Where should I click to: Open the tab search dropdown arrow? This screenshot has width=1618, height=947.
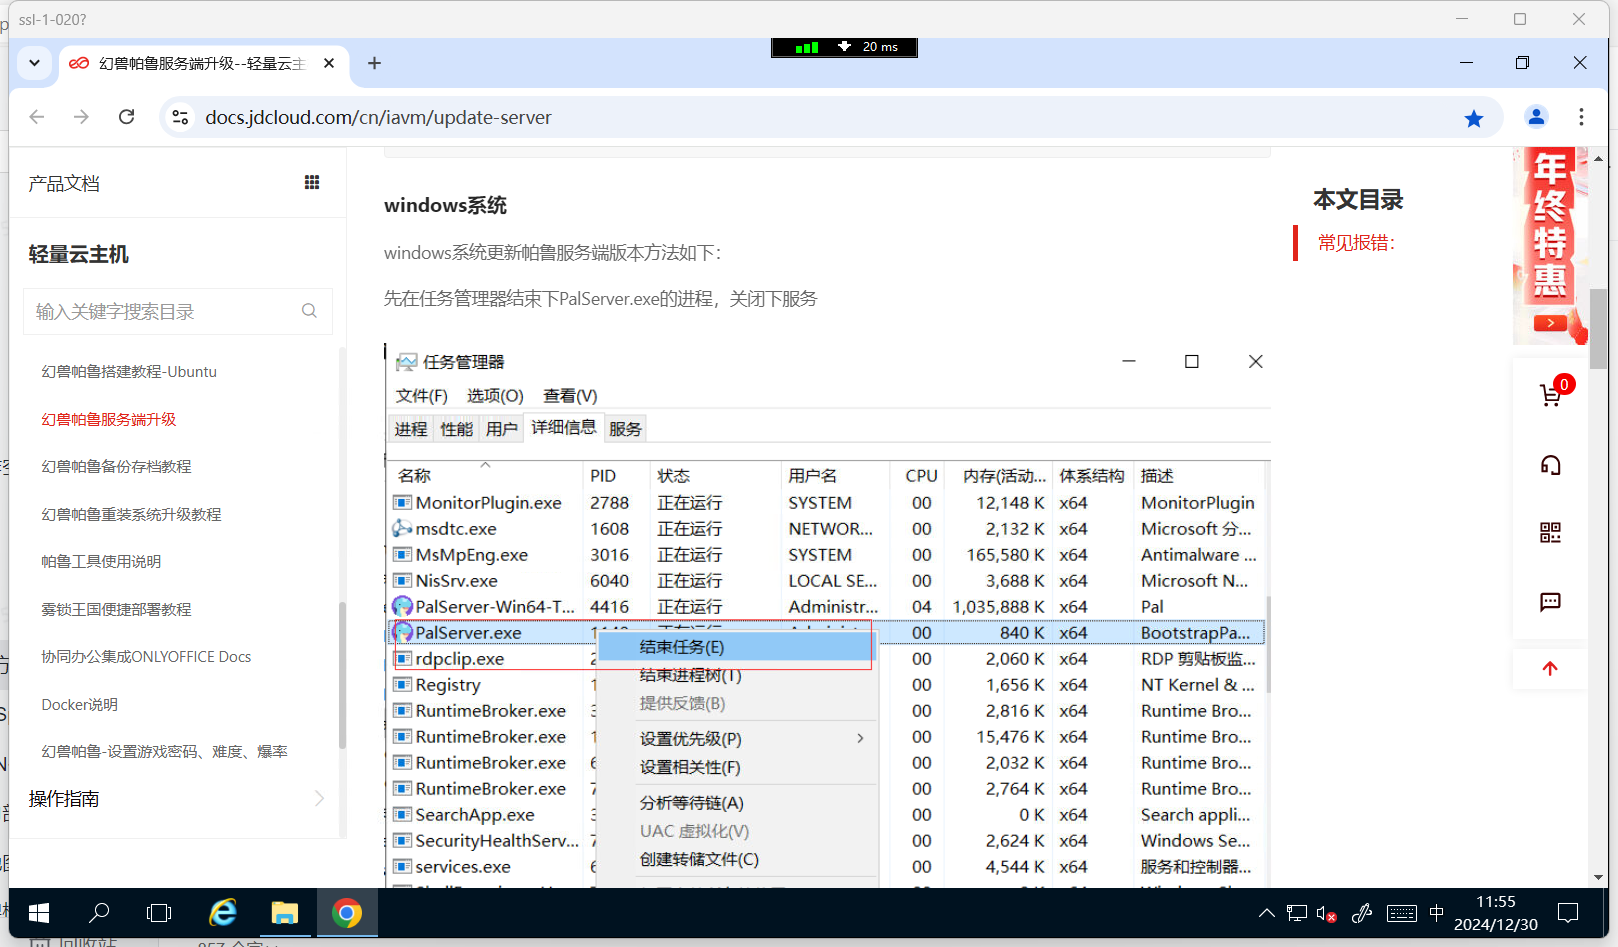tap(34, 63)
